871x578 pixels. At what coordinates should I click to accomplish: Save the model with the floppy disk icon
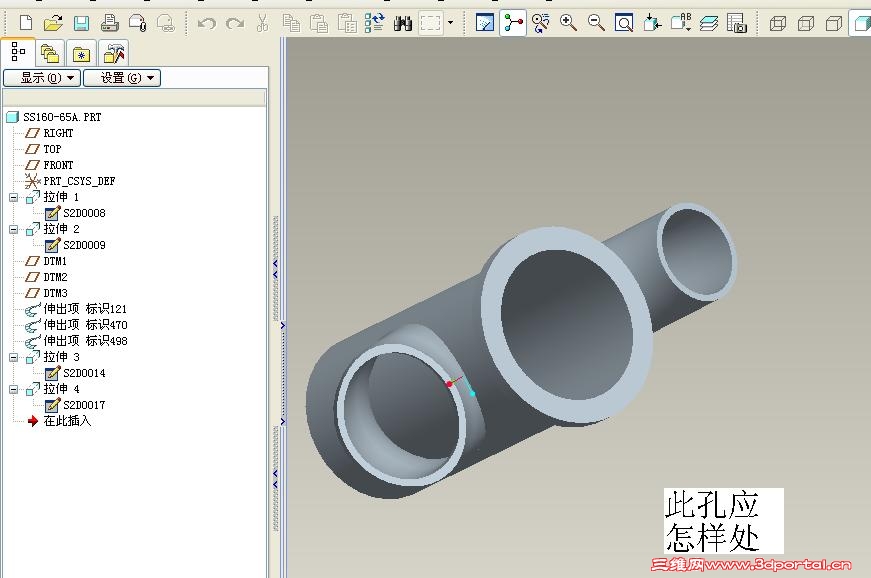82,23
